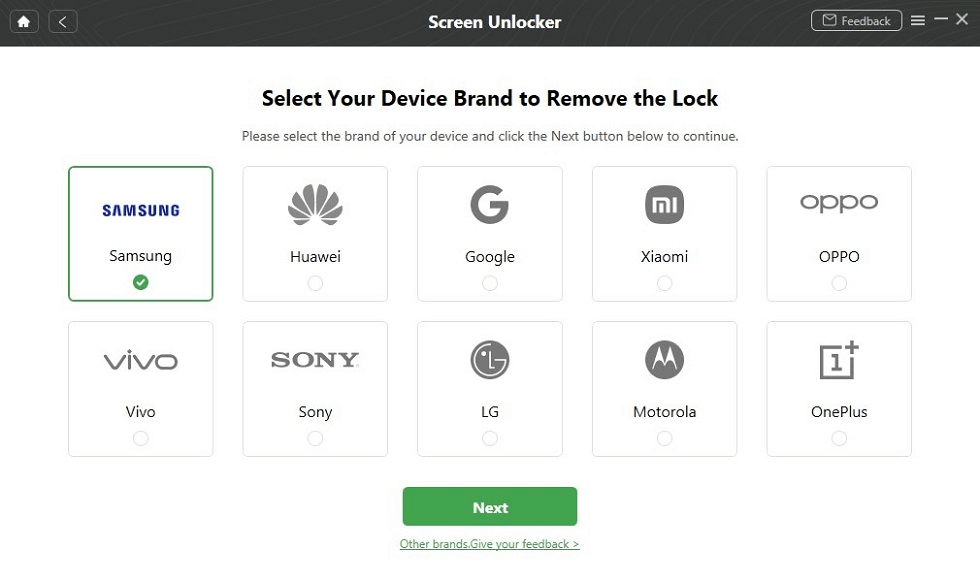Open the home screen icon

pyautogui.click(x=23, y=20)
